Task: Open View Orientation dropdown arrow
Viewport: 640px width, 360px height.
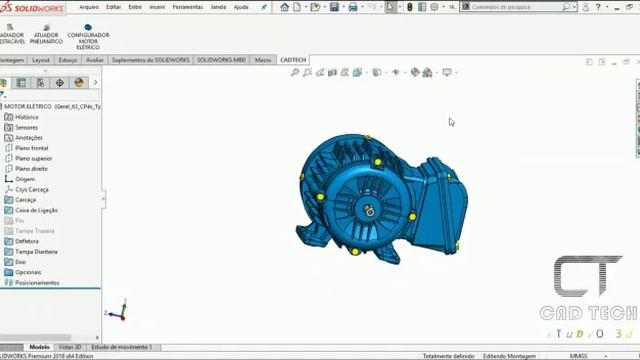Action: (x=366, y=73)
